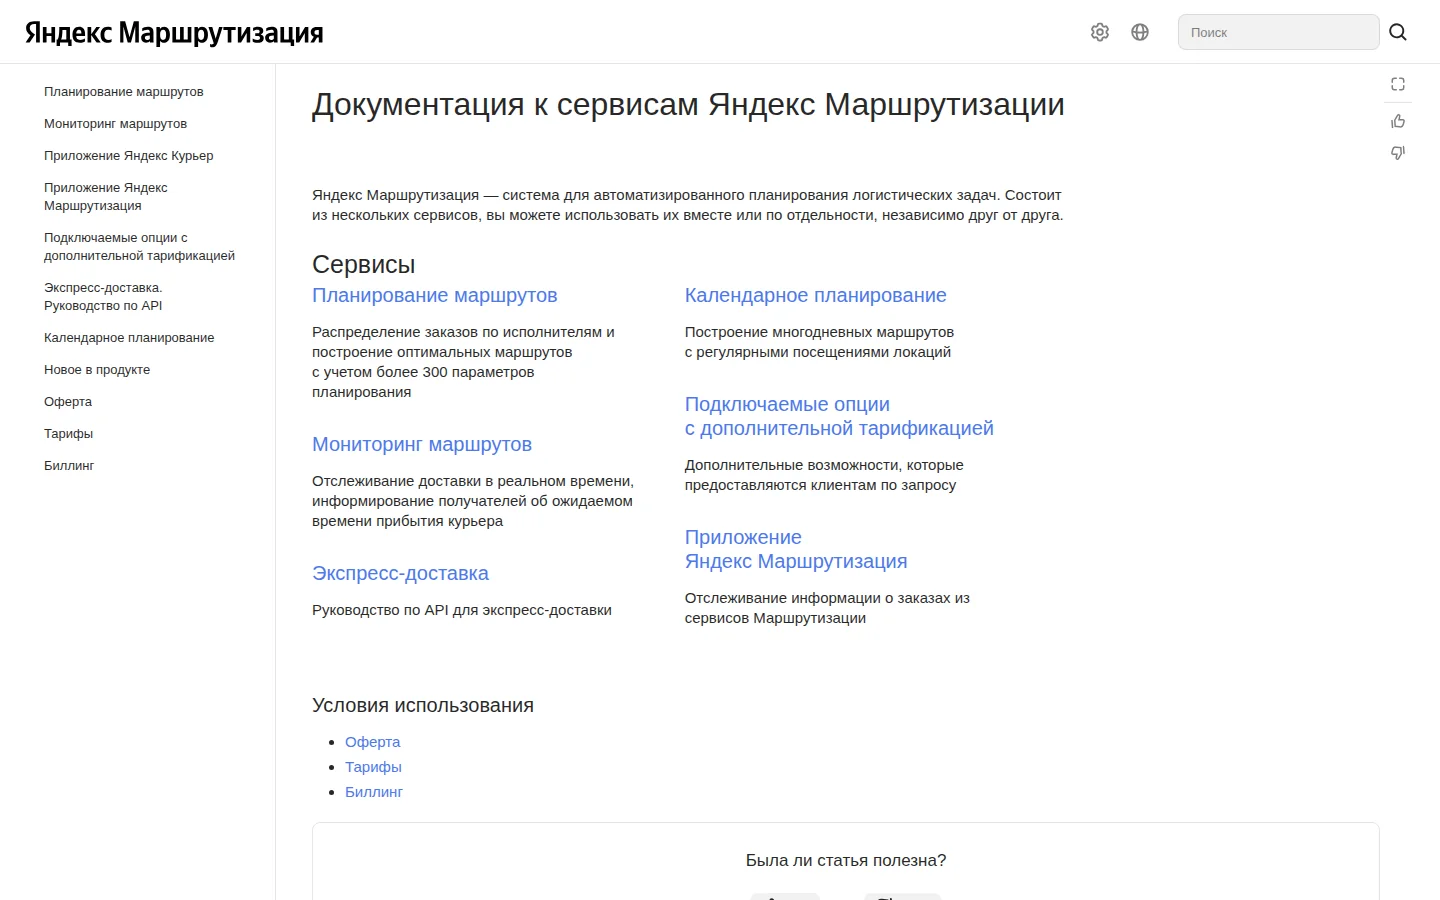Screen dimensions: 1440x900
Task: Click text Руководство по API для экспресс-доставки
Action: click(462, 610)
